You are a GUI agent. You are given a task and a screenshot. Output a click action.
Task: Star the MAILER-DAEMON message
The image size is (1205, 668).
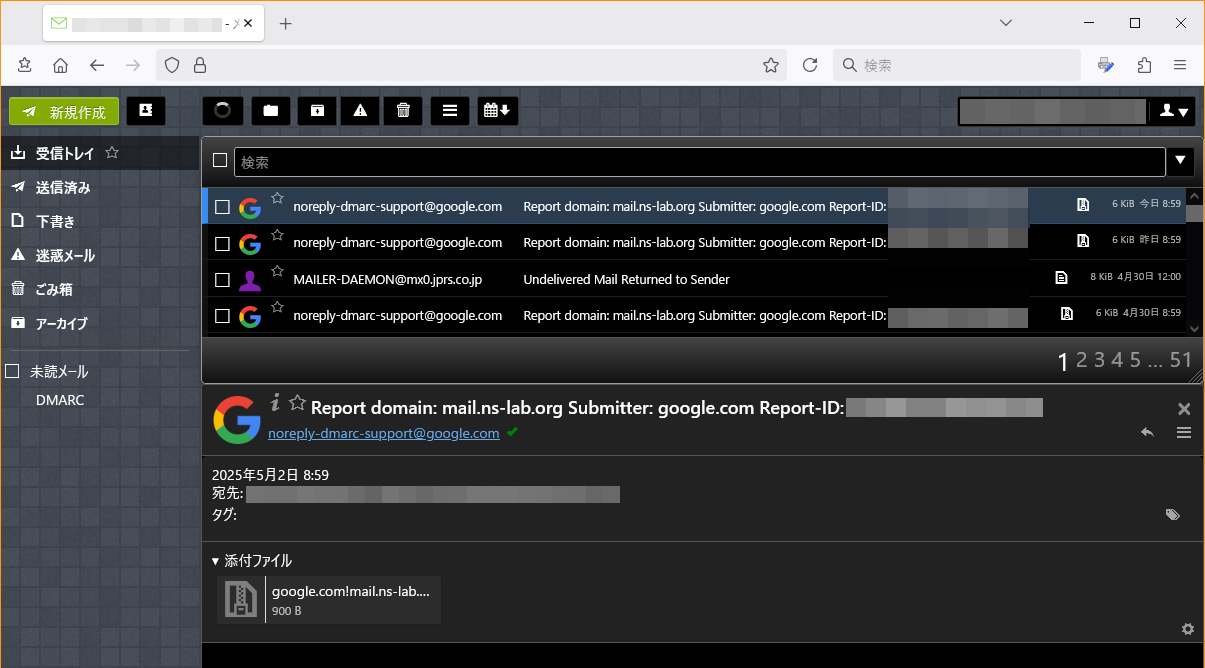(x=277, y=271)
